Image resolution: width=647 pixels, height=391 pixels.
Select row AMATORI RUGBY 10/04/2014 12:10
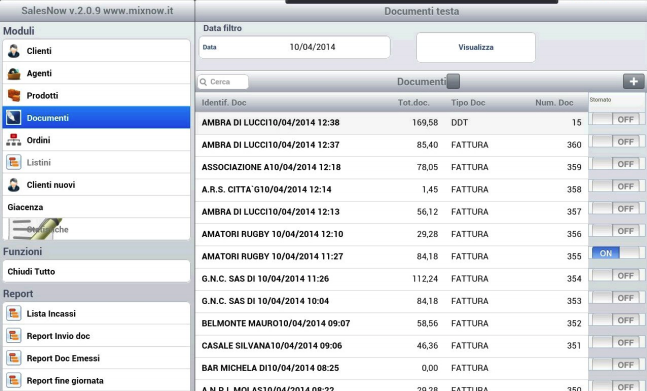click(x=392, y=234)
